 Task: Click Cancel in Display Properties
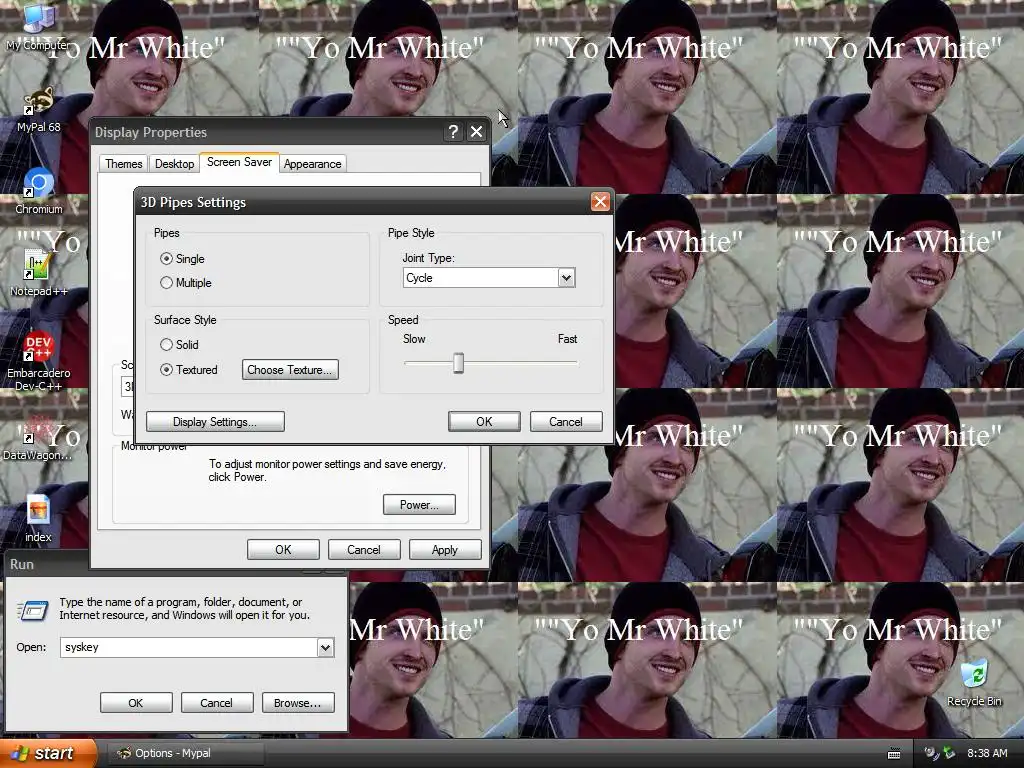click(364, 550)
